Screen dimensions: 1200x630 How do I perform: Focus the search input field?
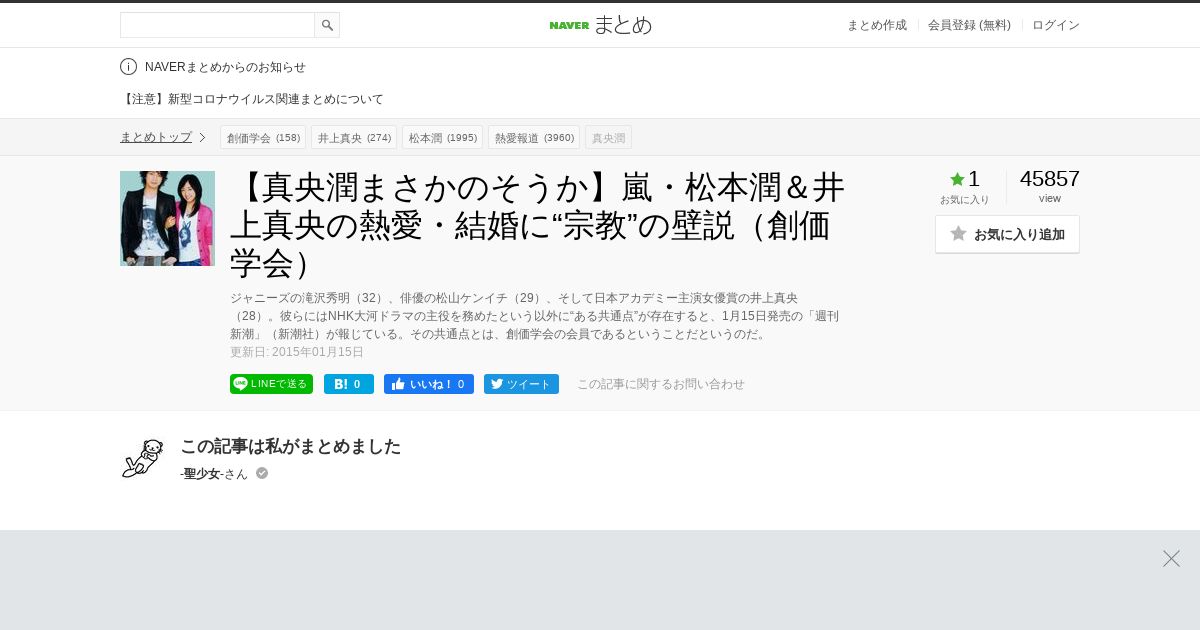[217, 25]
